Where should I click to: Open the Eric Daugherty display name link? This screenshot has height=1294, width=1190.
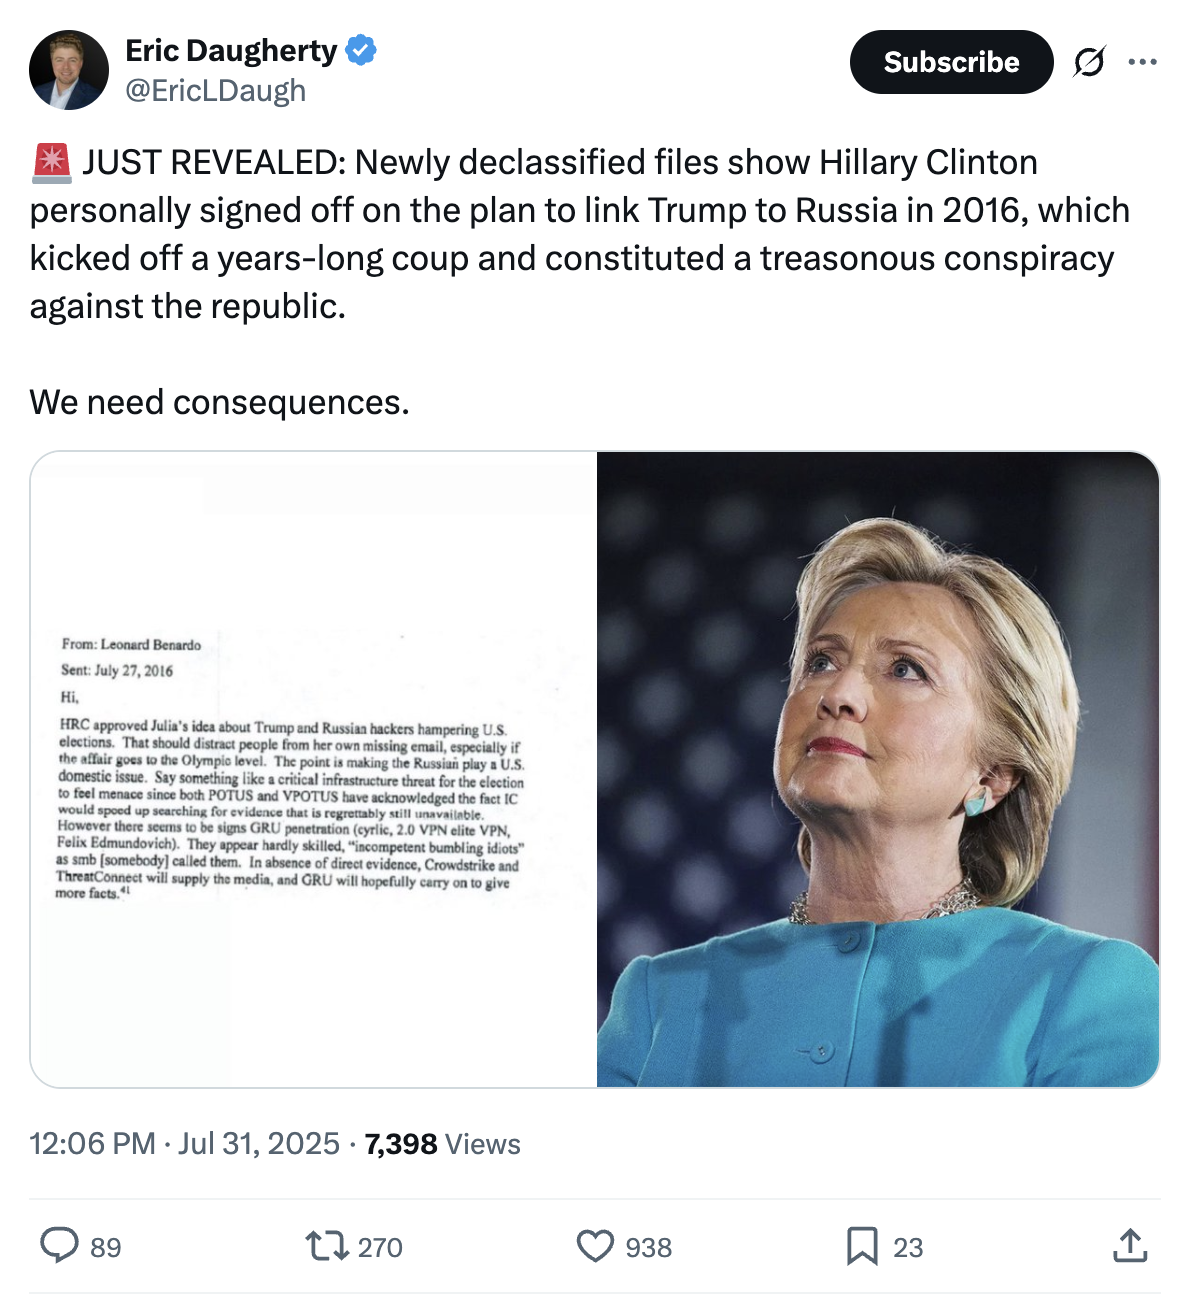coord(231,50)
